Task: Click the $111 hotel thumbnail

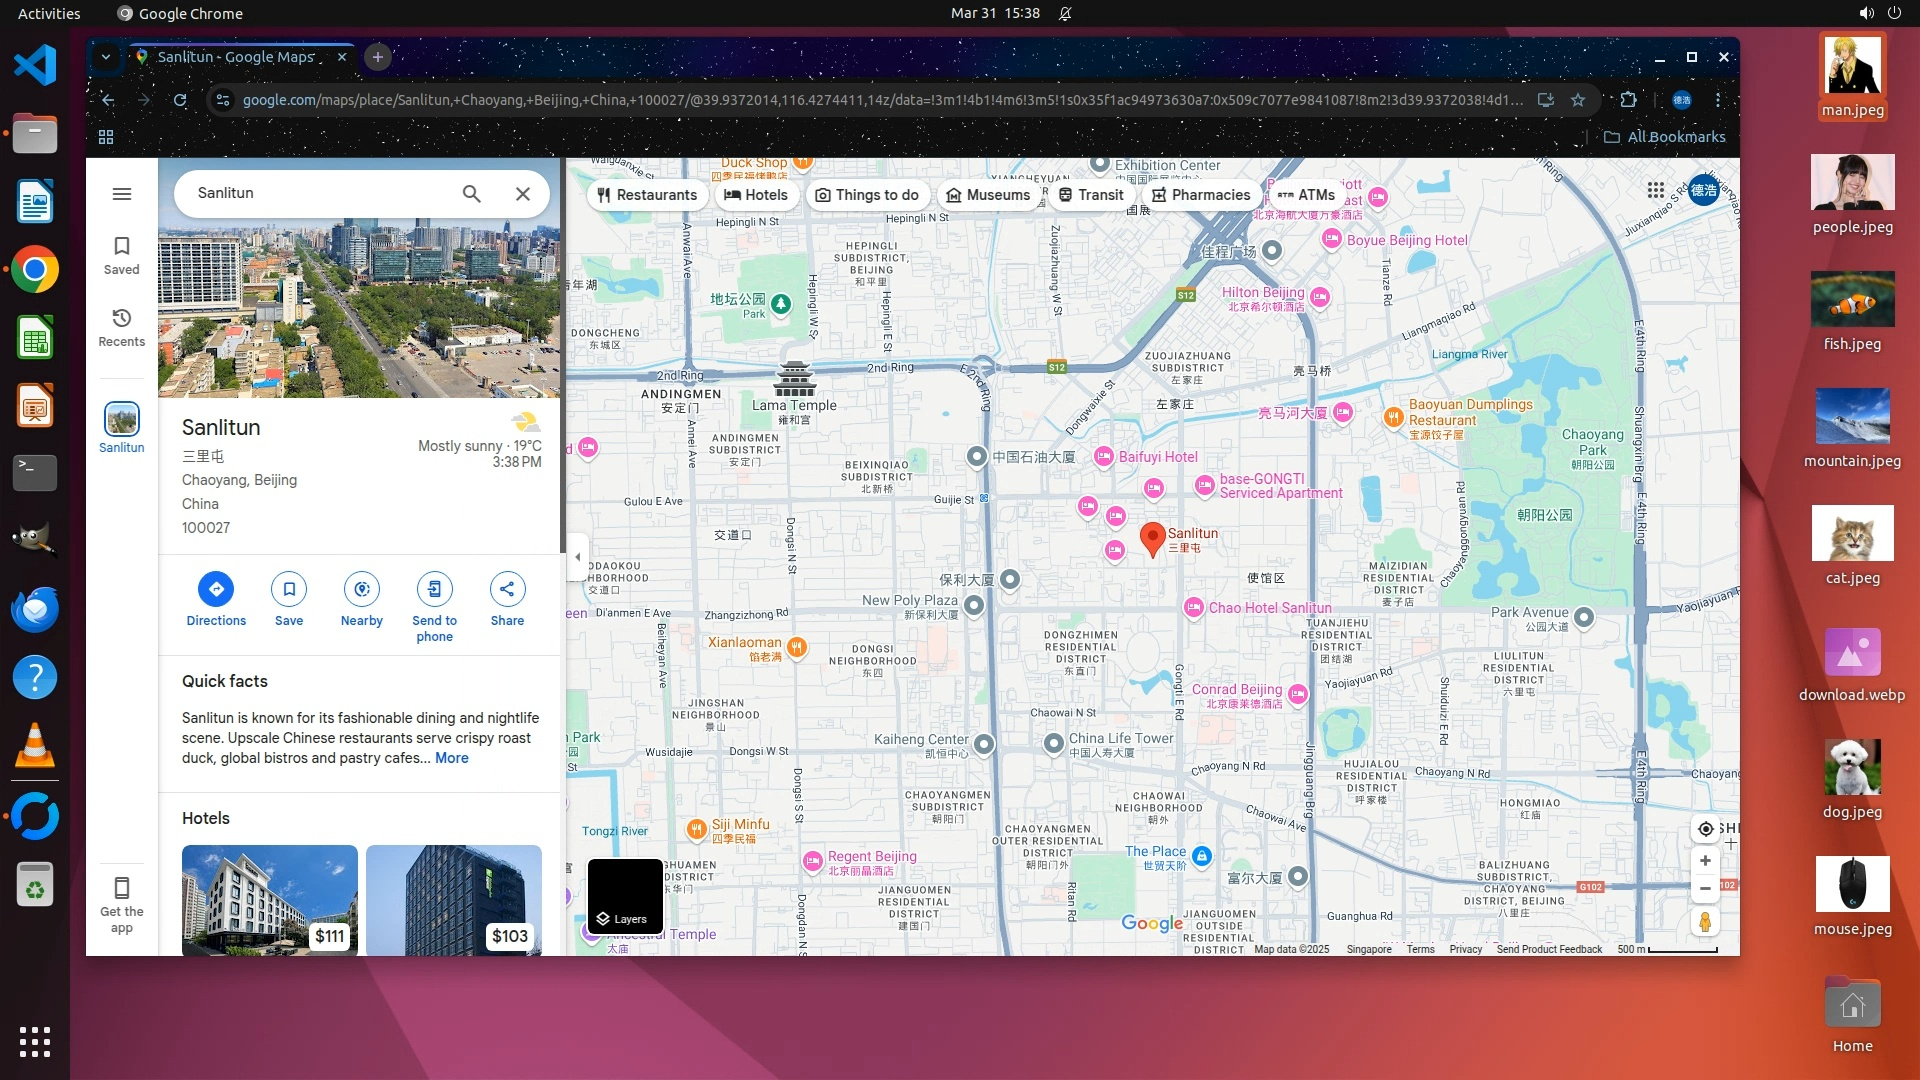Action: coord(269,900)
